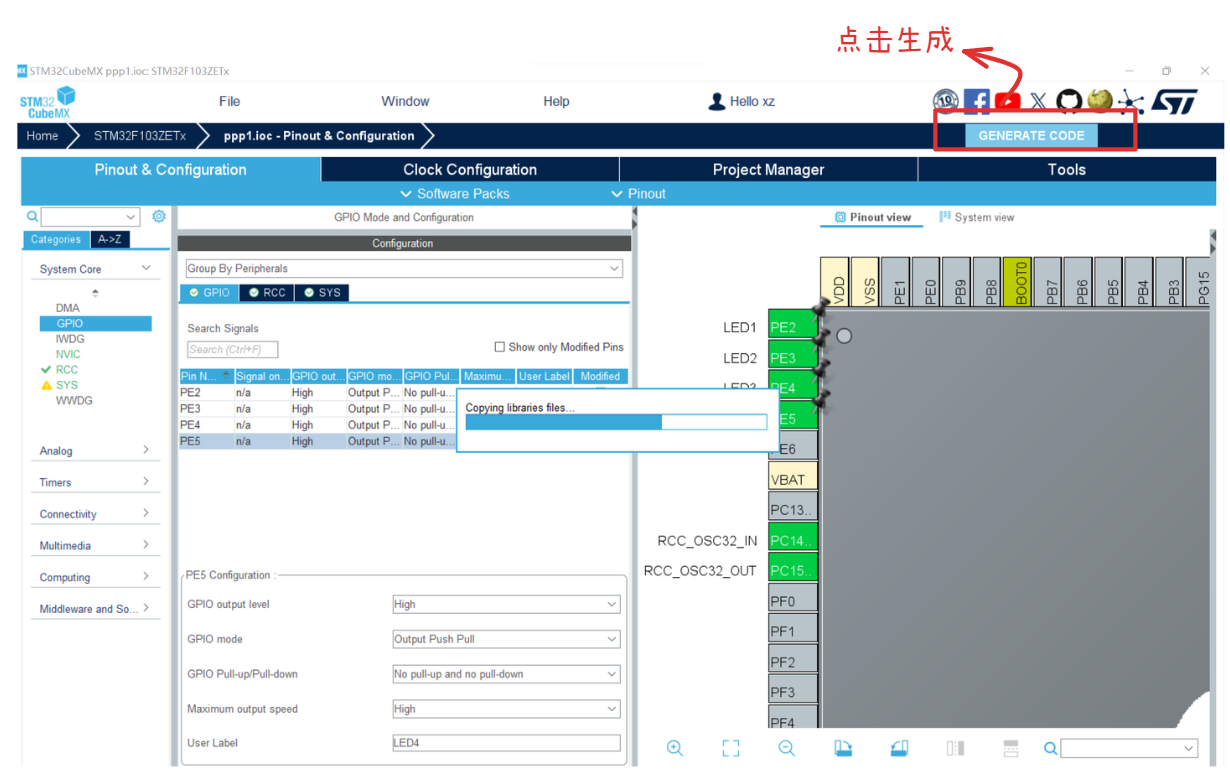The height and width of the screenshot is (775, 1230).
Task: Fit the chip view to window
Action: coord(731,748)
